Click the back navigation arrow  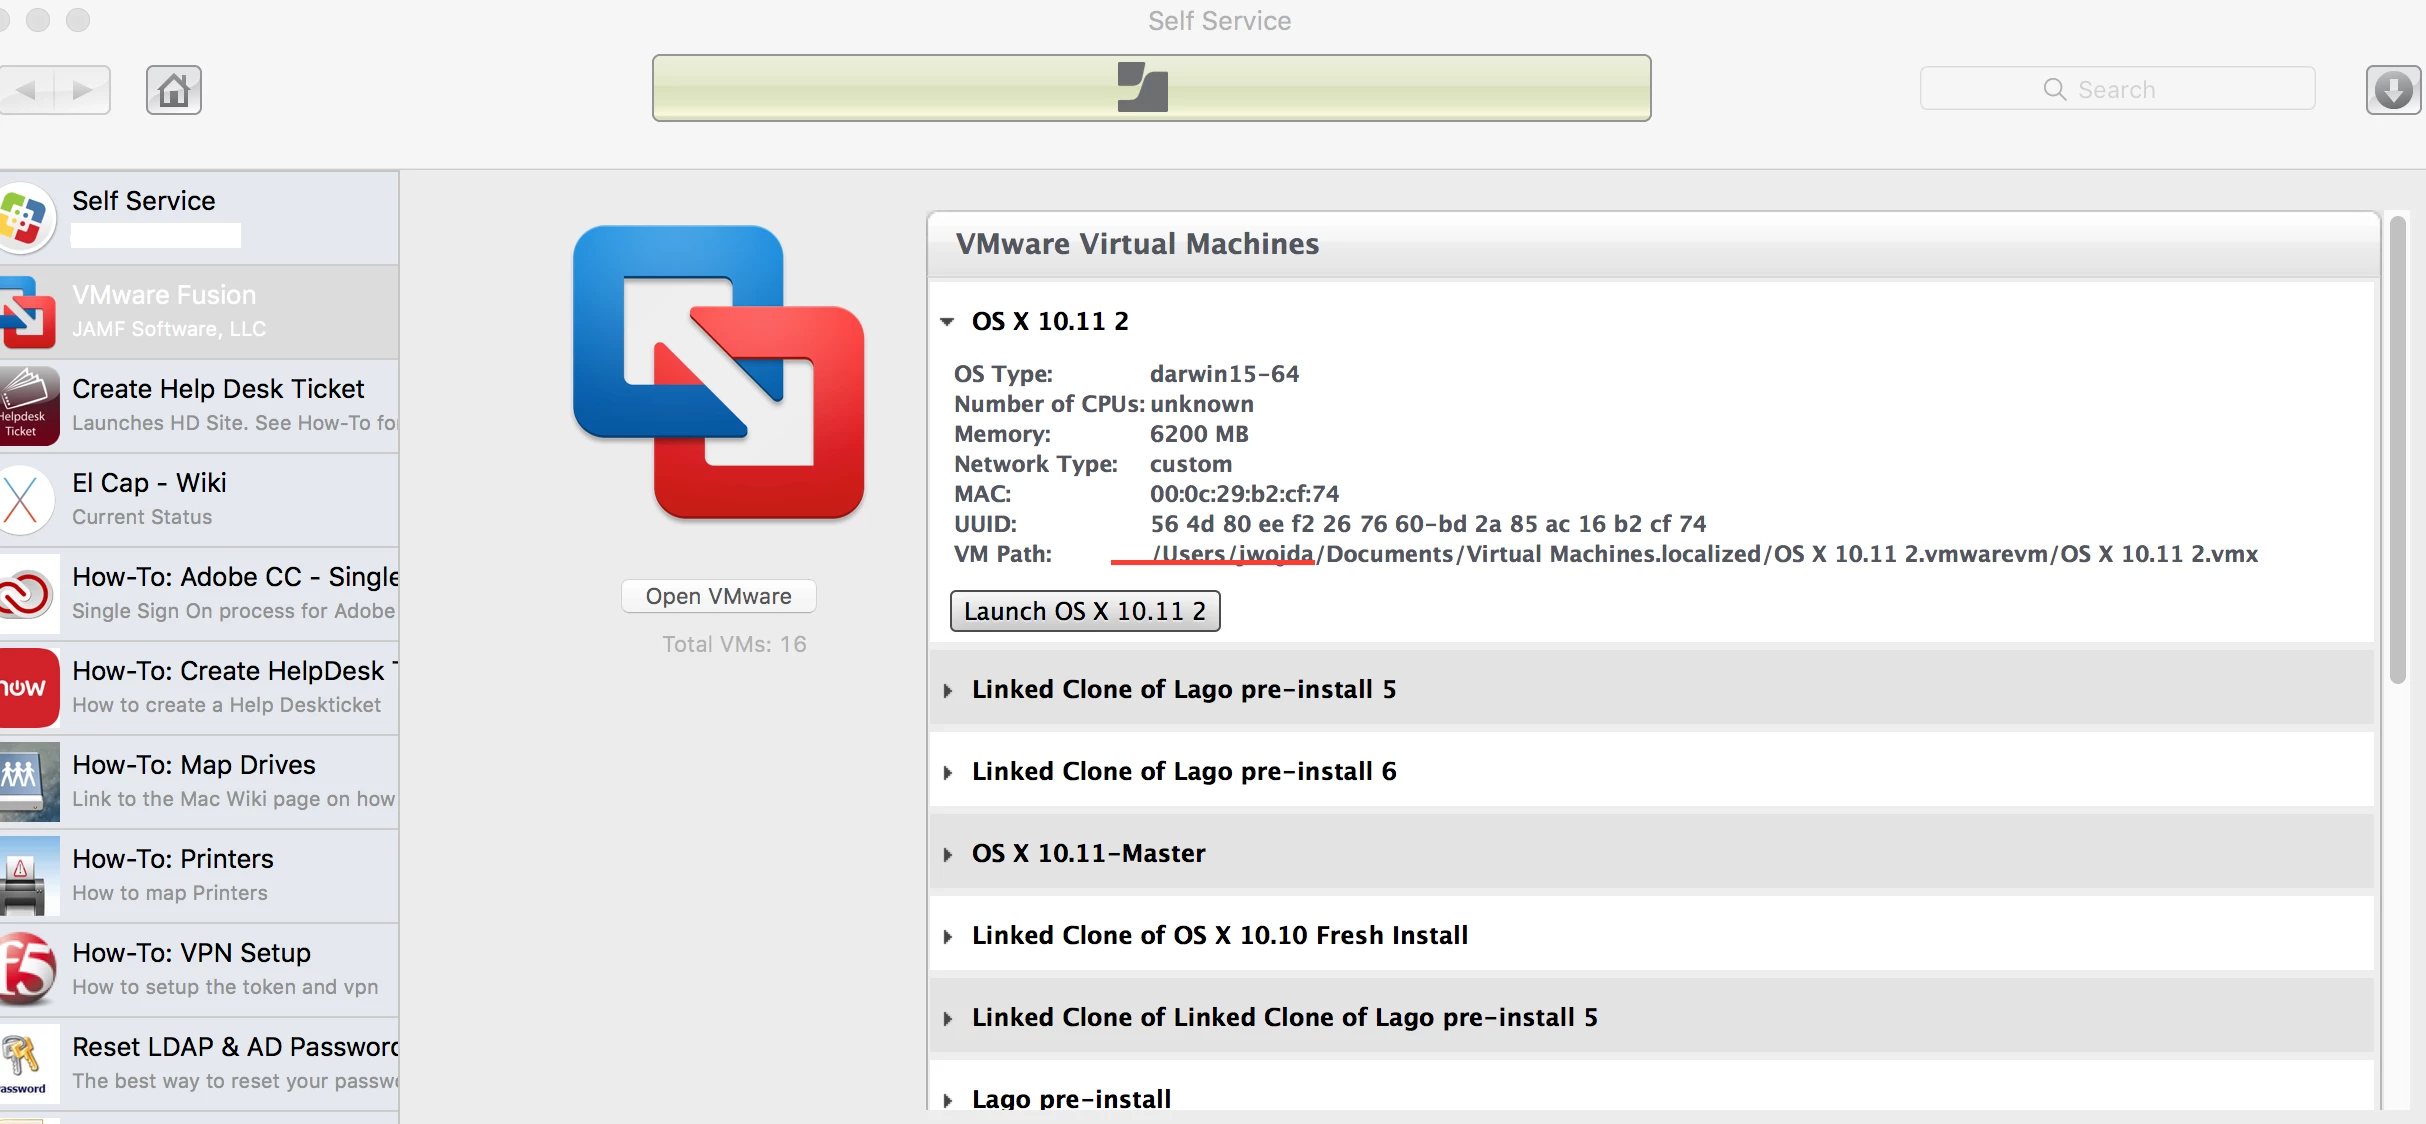click(x=27, y=90)
